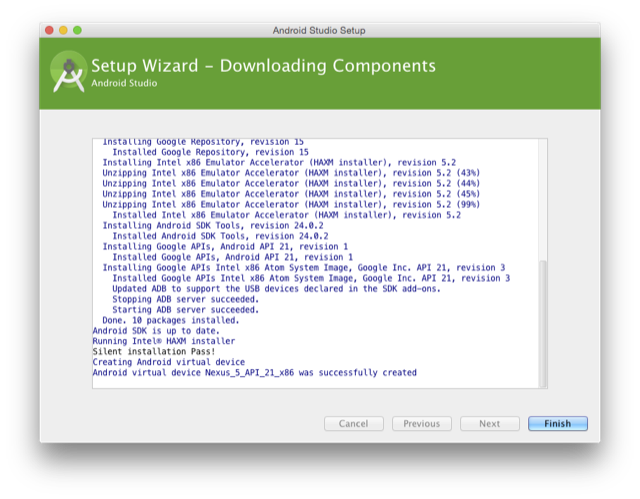This screenshot has width=640, height=499.
Task: Select the 'Installed Google Repository, revision 15' line
Action: point(211,152)
